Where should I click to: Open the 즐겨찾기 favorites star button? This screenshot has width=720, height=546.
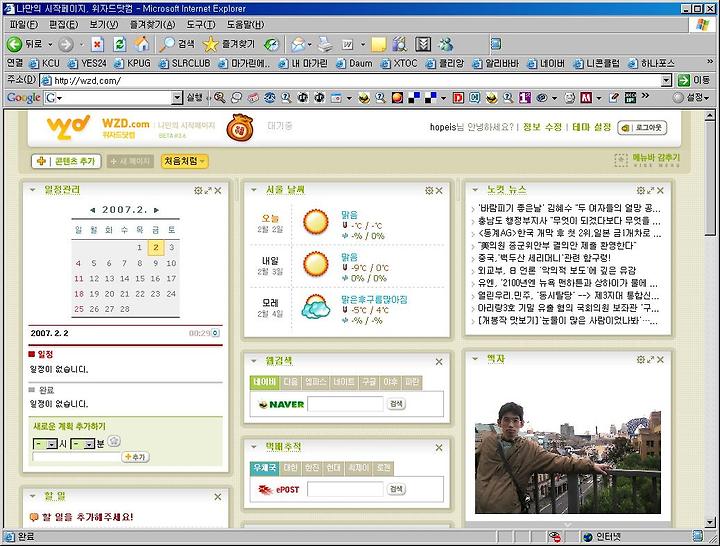click(229, 44)
